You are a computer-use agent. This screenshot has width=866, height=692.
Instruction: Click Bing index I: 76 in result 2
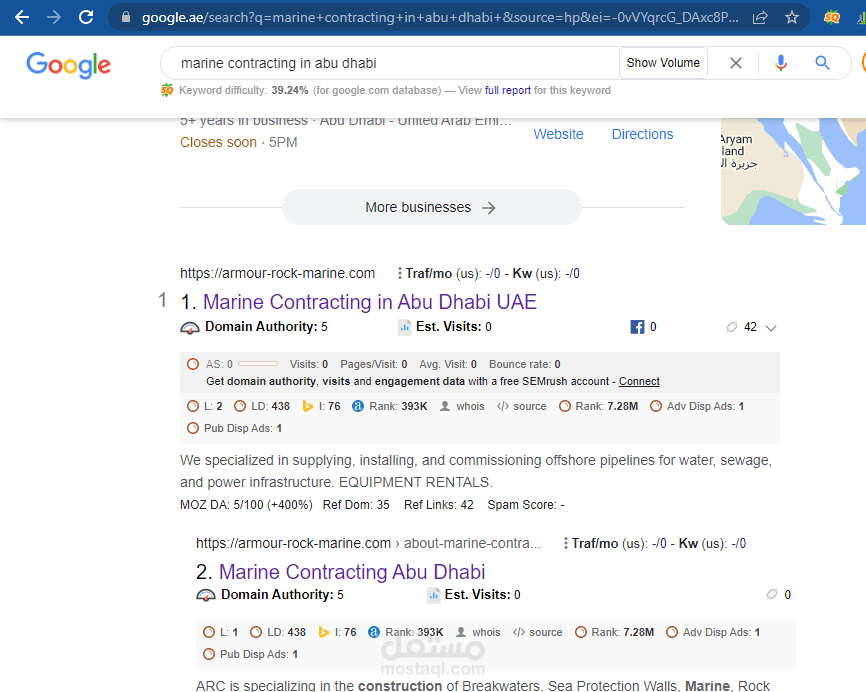click(337, 632)
